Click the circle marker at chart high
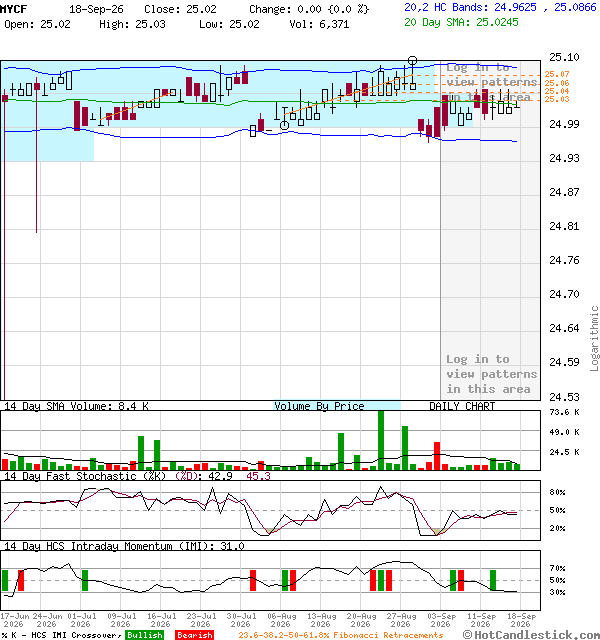 (x=413, y=61)
